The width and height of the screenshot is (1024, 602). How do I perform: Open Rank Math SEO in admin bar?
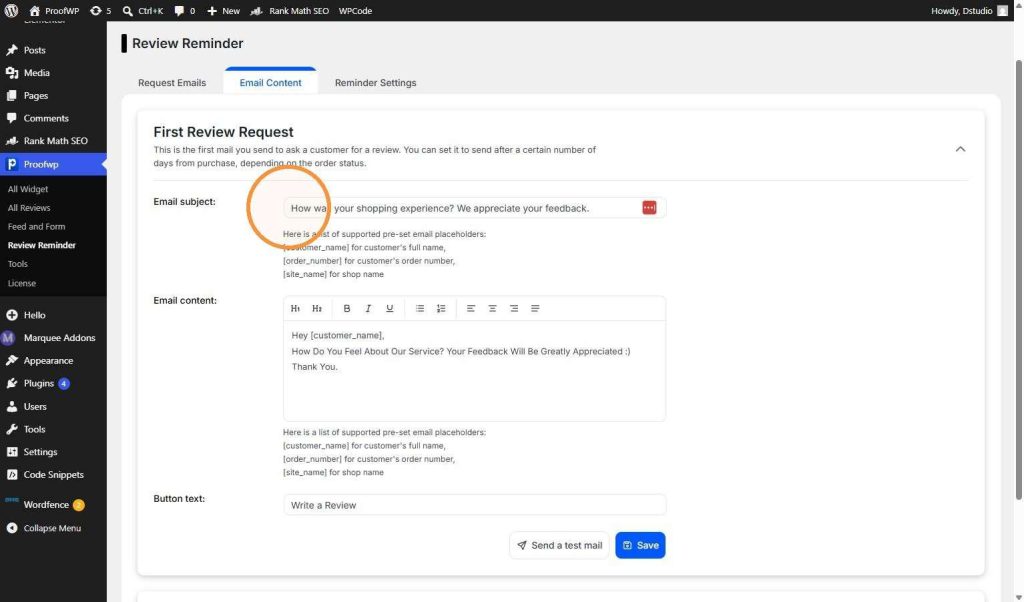(289, 10)
